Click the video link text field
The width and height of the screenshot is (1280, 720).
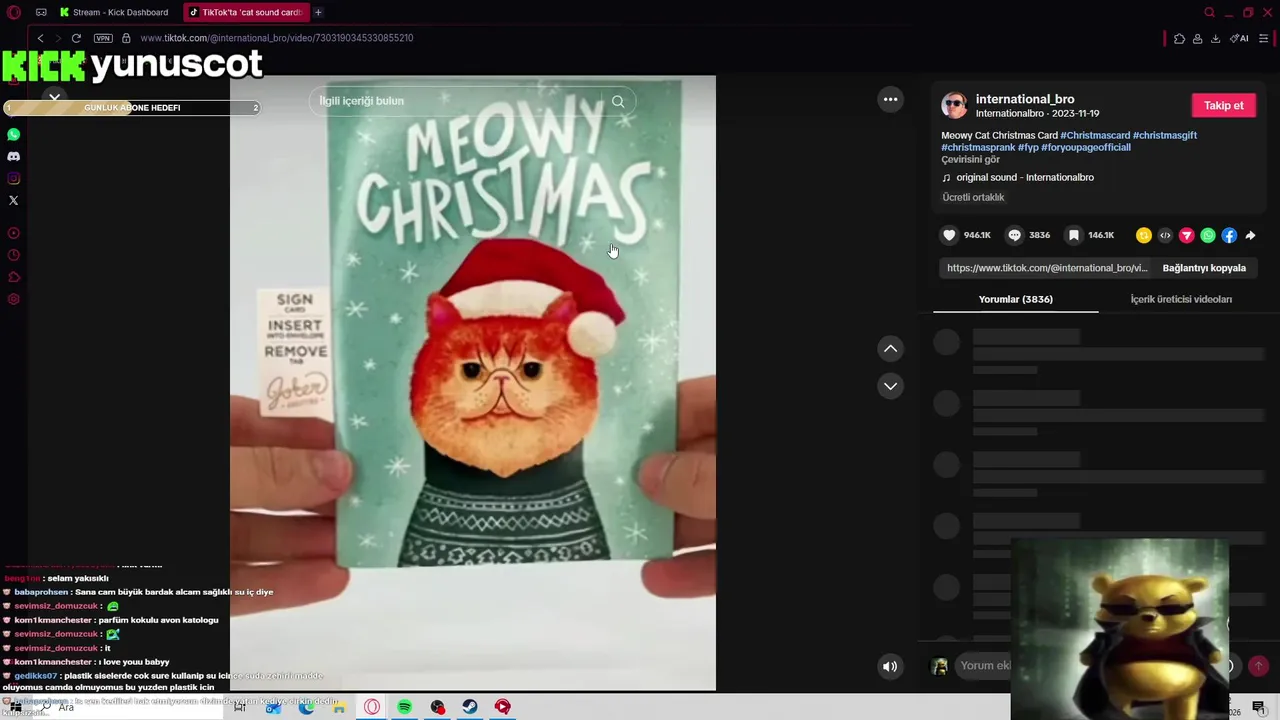coord(1047,268)
